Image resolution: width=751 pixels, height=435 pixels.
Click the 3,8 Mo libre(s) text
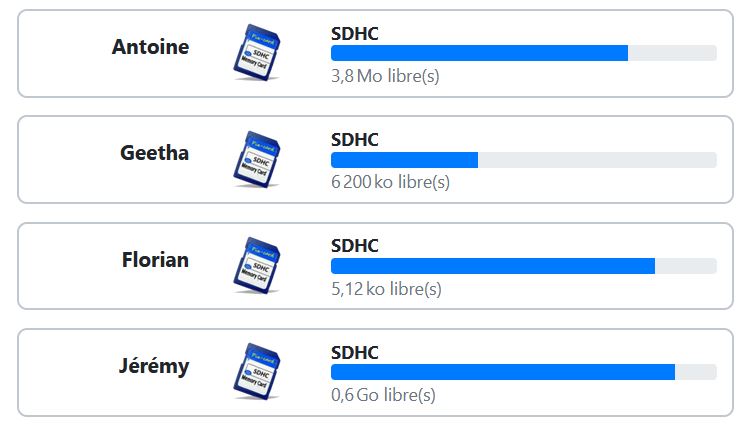[x=385, y=76]
